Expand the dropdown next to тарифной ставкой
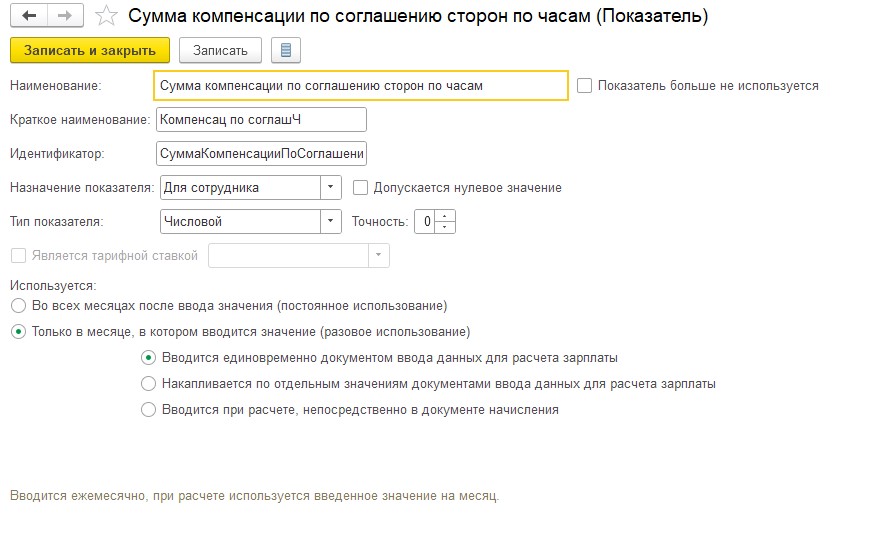The width and height of the screenshot is (874, 537). [x=378, y=255]
